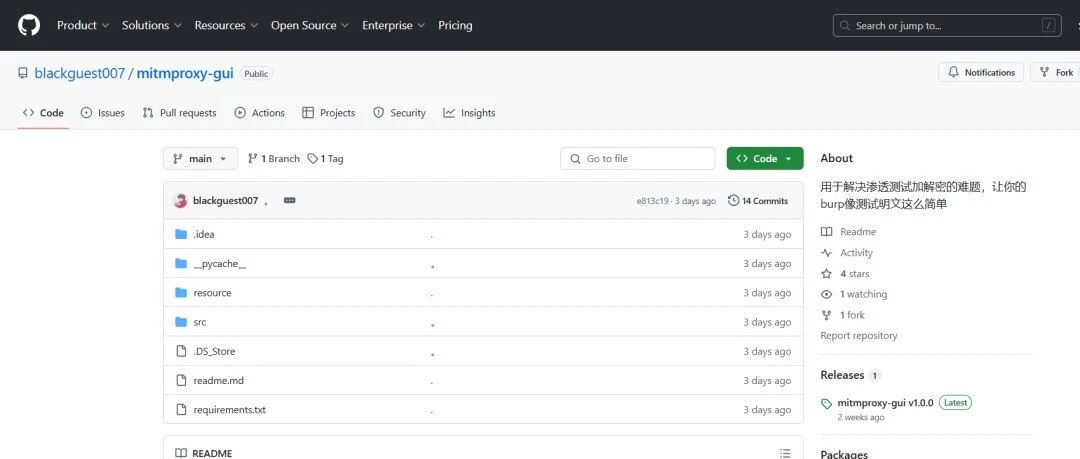This screenshot has width=1080, height=459.
Task: Click the Notifications bell button
Action: click(981, 72)
